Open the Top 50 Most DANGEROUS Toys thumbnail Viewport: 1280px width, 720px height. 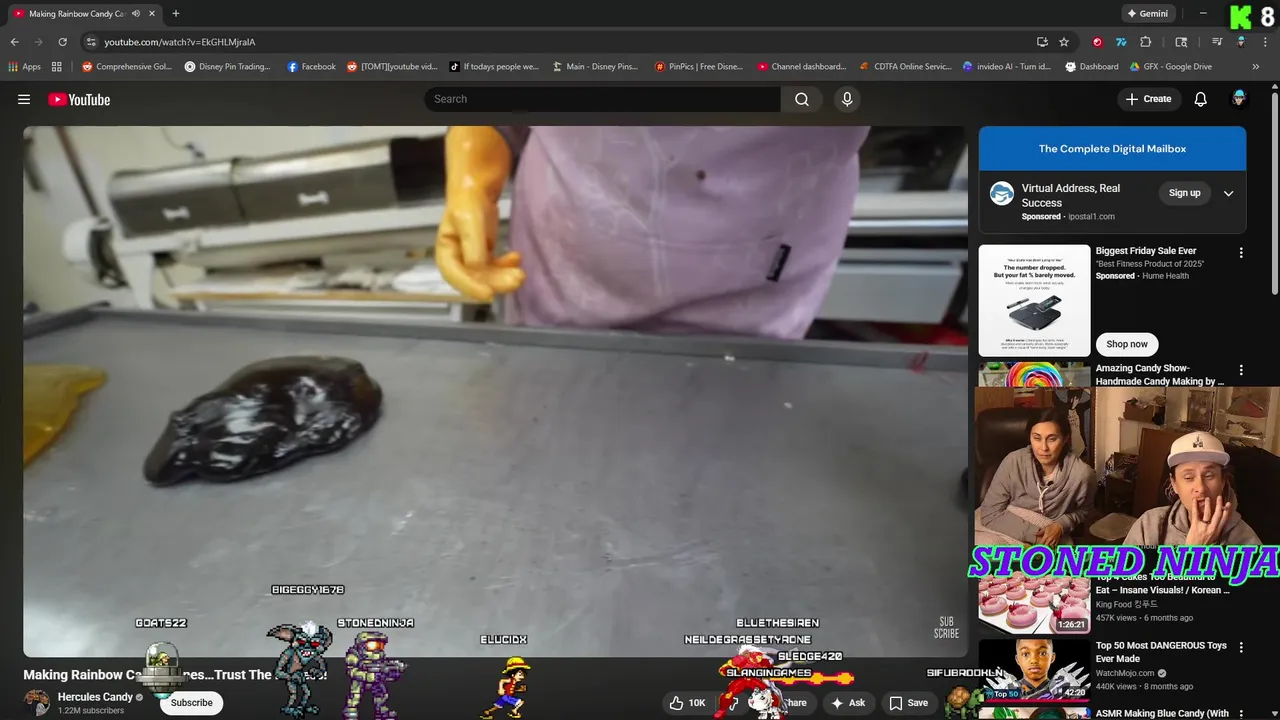pos(1034,670)
